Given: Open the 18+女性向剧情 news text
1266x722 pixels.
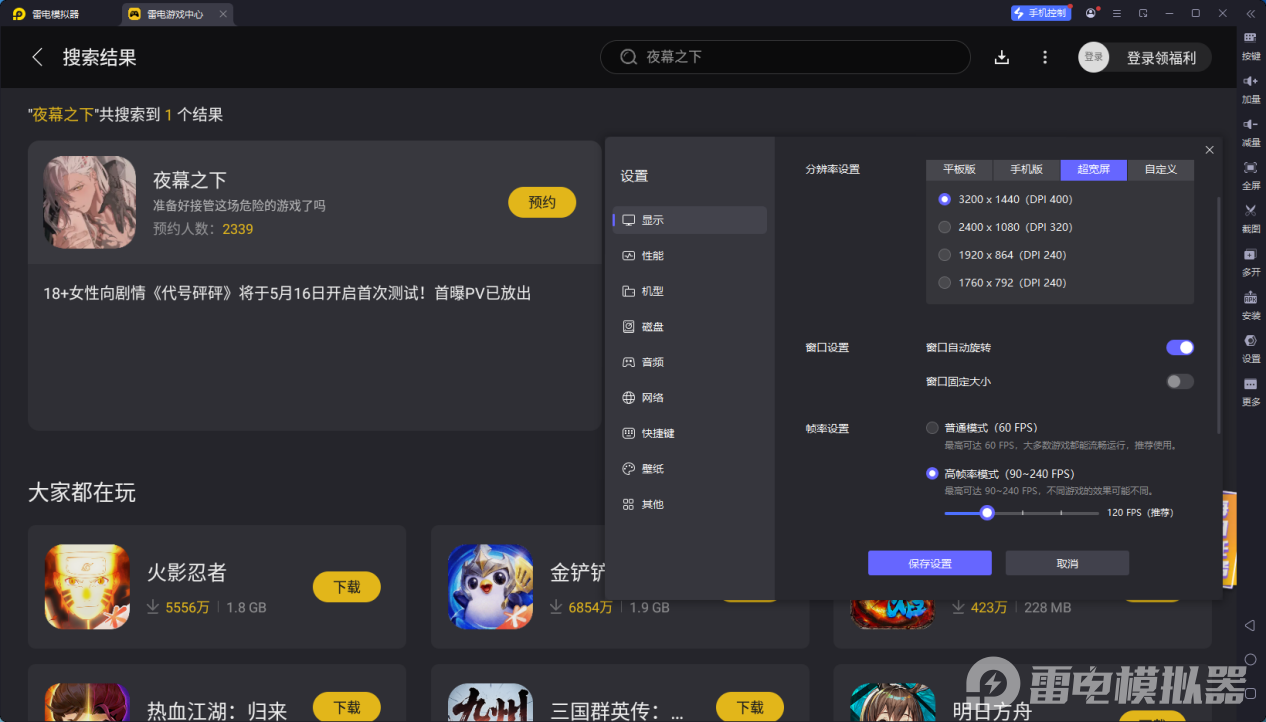Looking at the screenshot, I should [287, 293].
